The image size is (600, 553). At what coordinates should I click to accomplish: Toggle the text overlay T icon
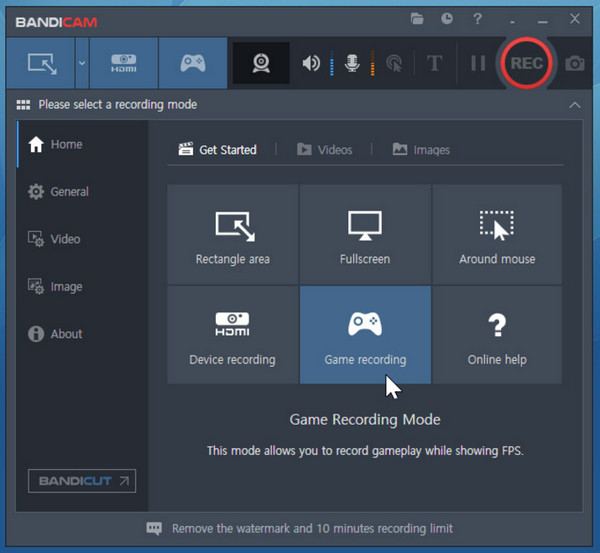[434, 63]
